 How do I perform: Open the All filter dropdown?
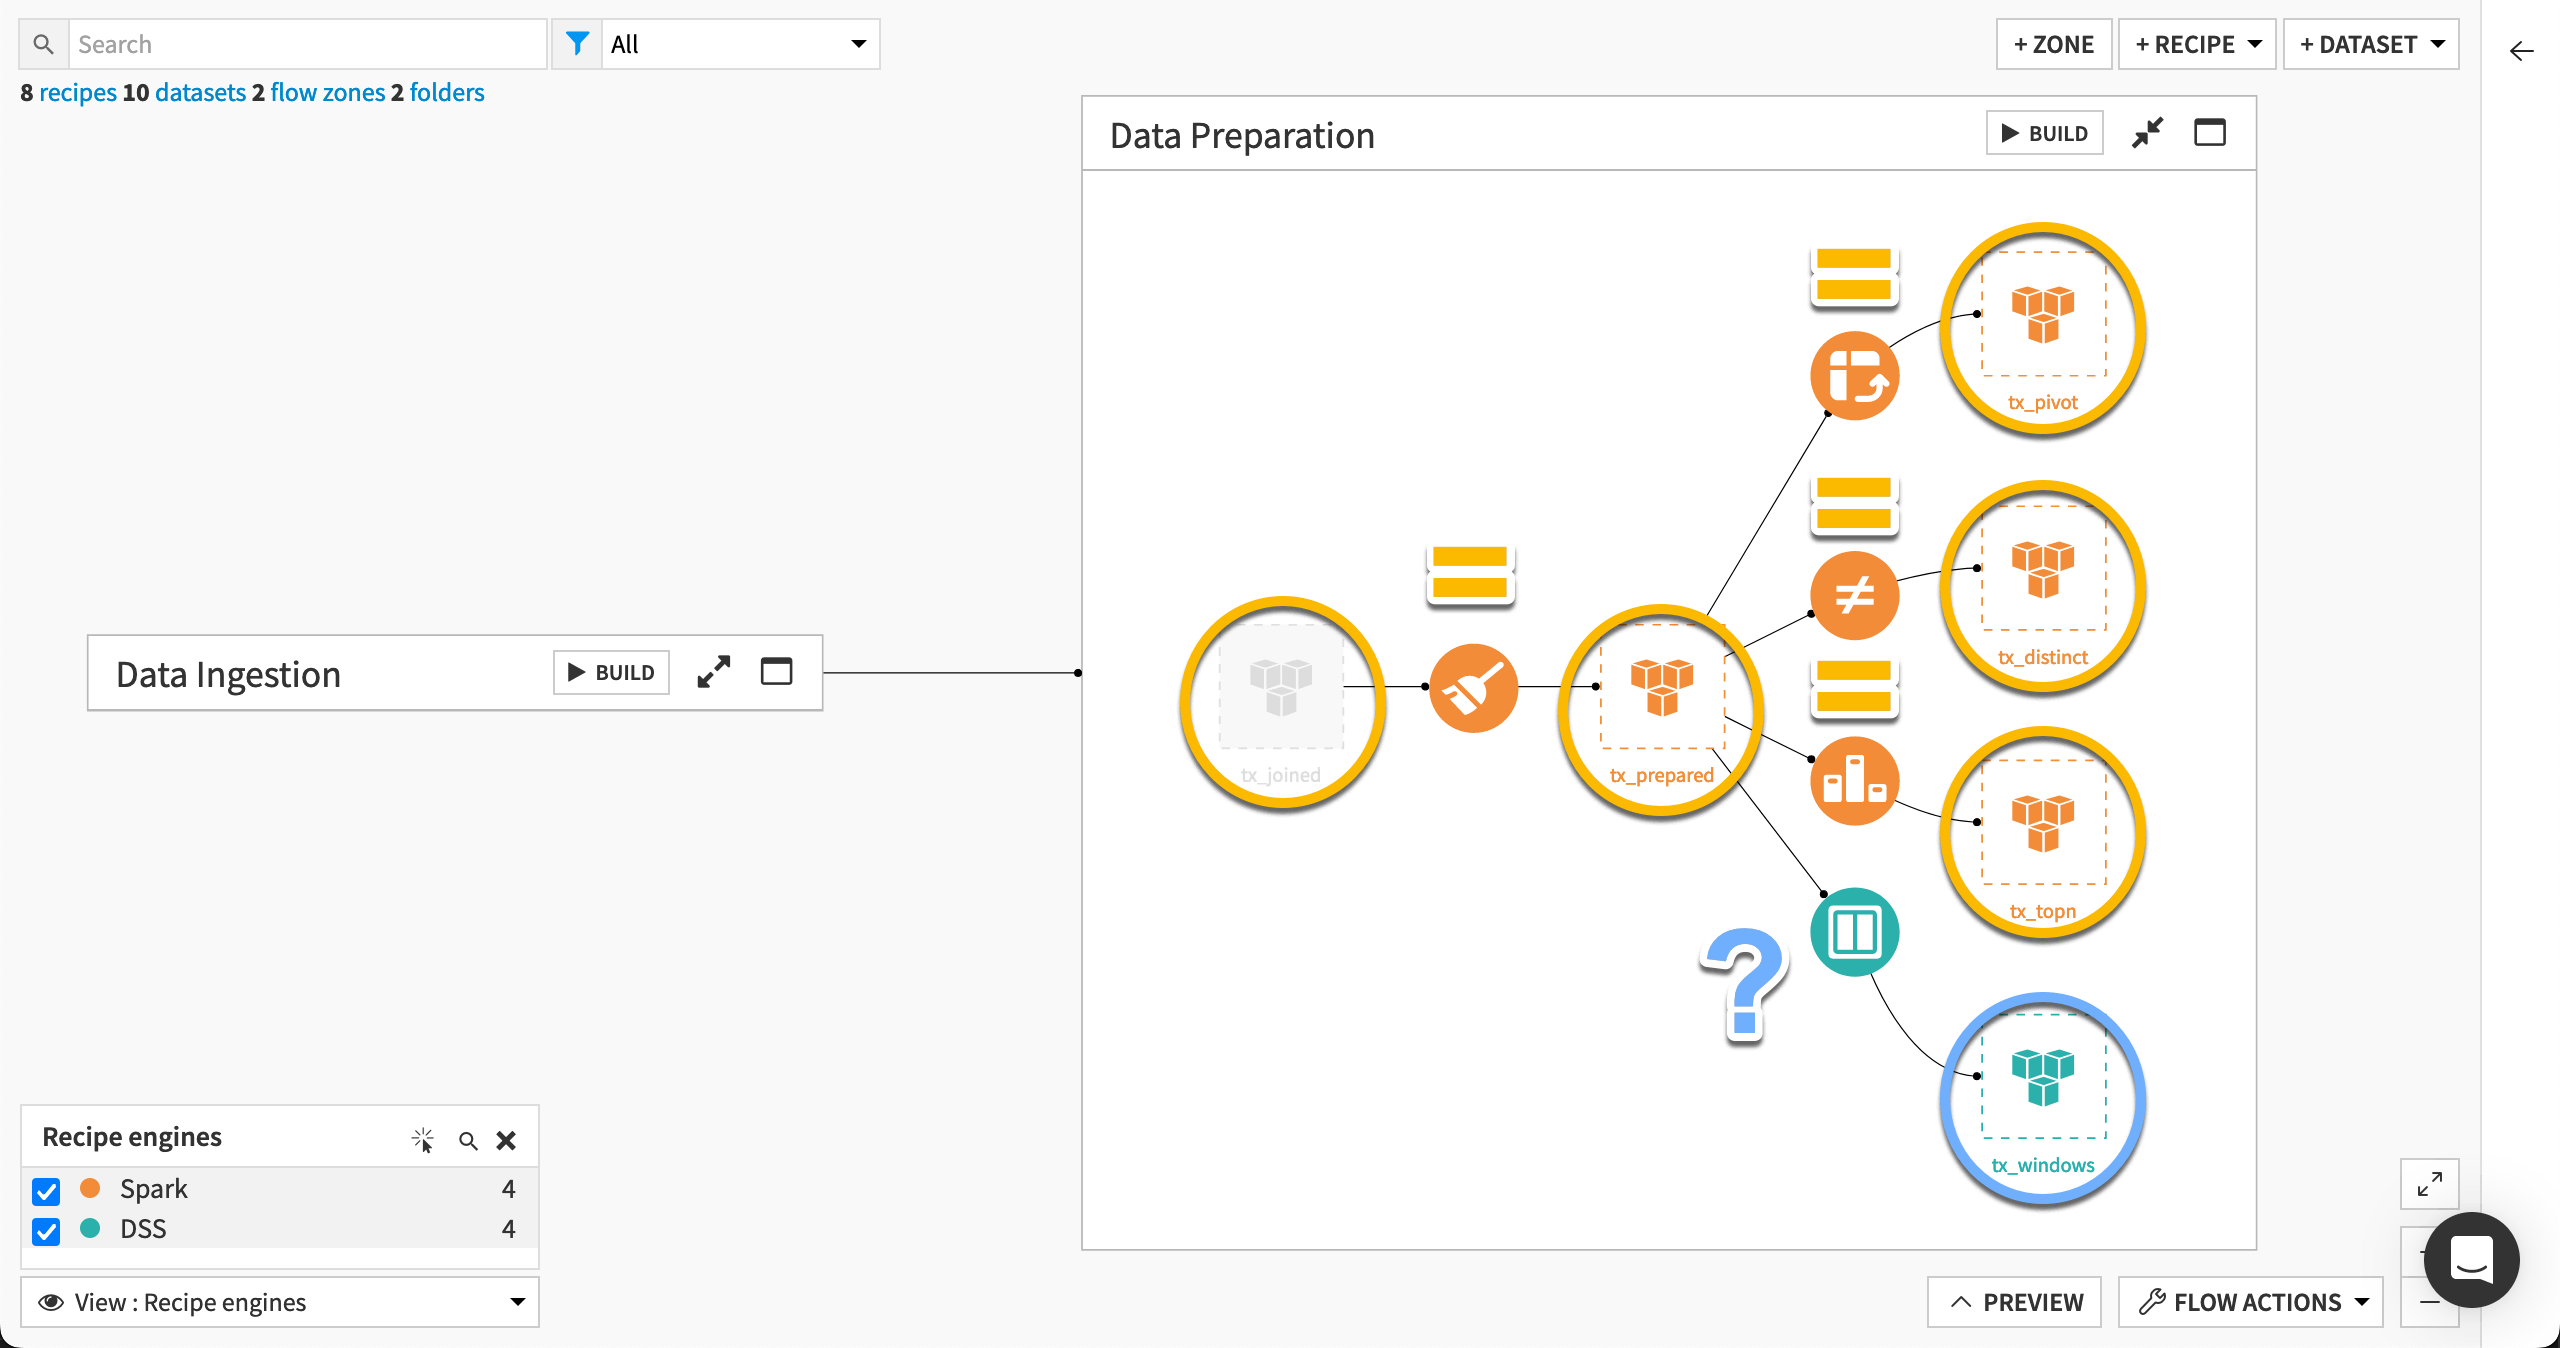[x=740, y=44]
